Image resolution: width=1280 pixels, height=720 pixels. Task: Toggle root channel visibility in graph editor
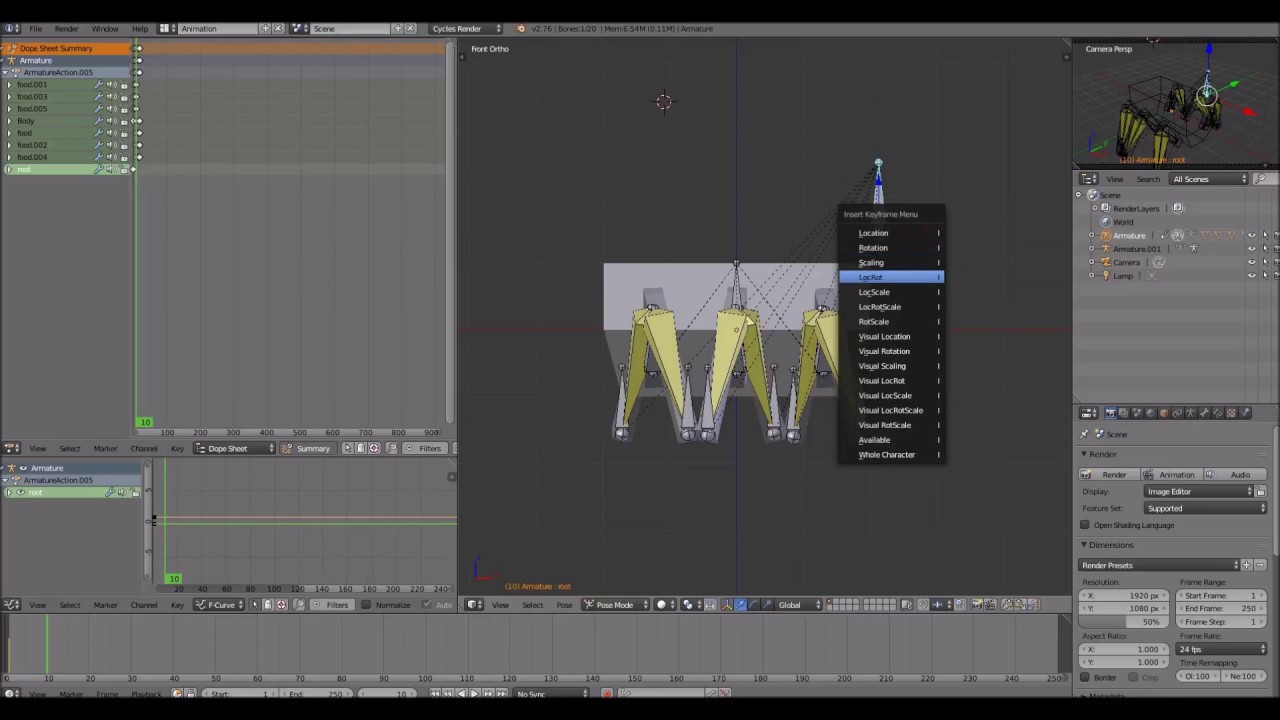(x=20, y=492)
